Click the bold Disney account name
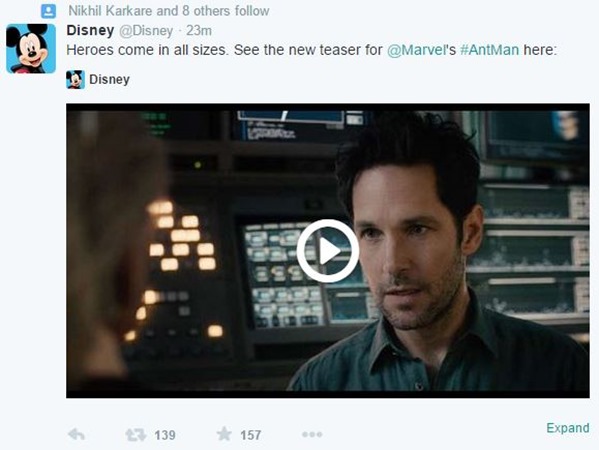 [x=90, y=30]
